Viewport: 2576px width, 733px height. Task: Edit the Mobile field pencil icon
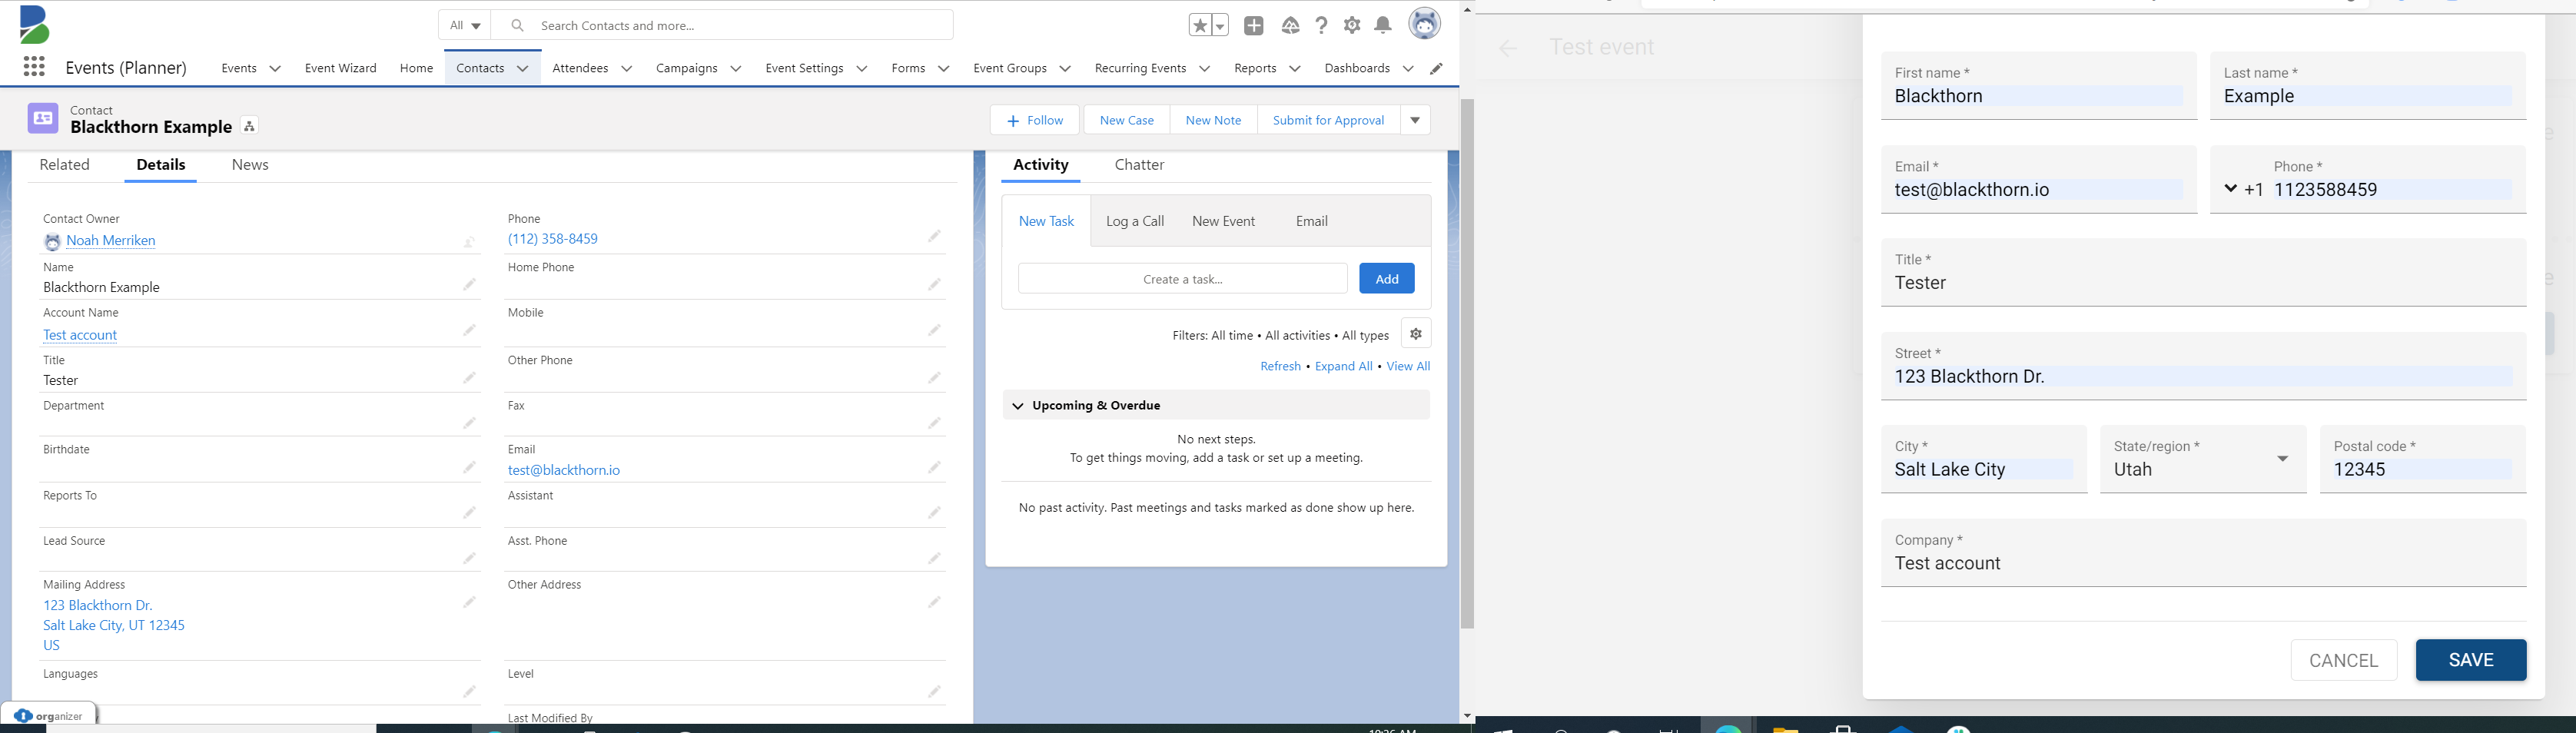tap(934, 330)
